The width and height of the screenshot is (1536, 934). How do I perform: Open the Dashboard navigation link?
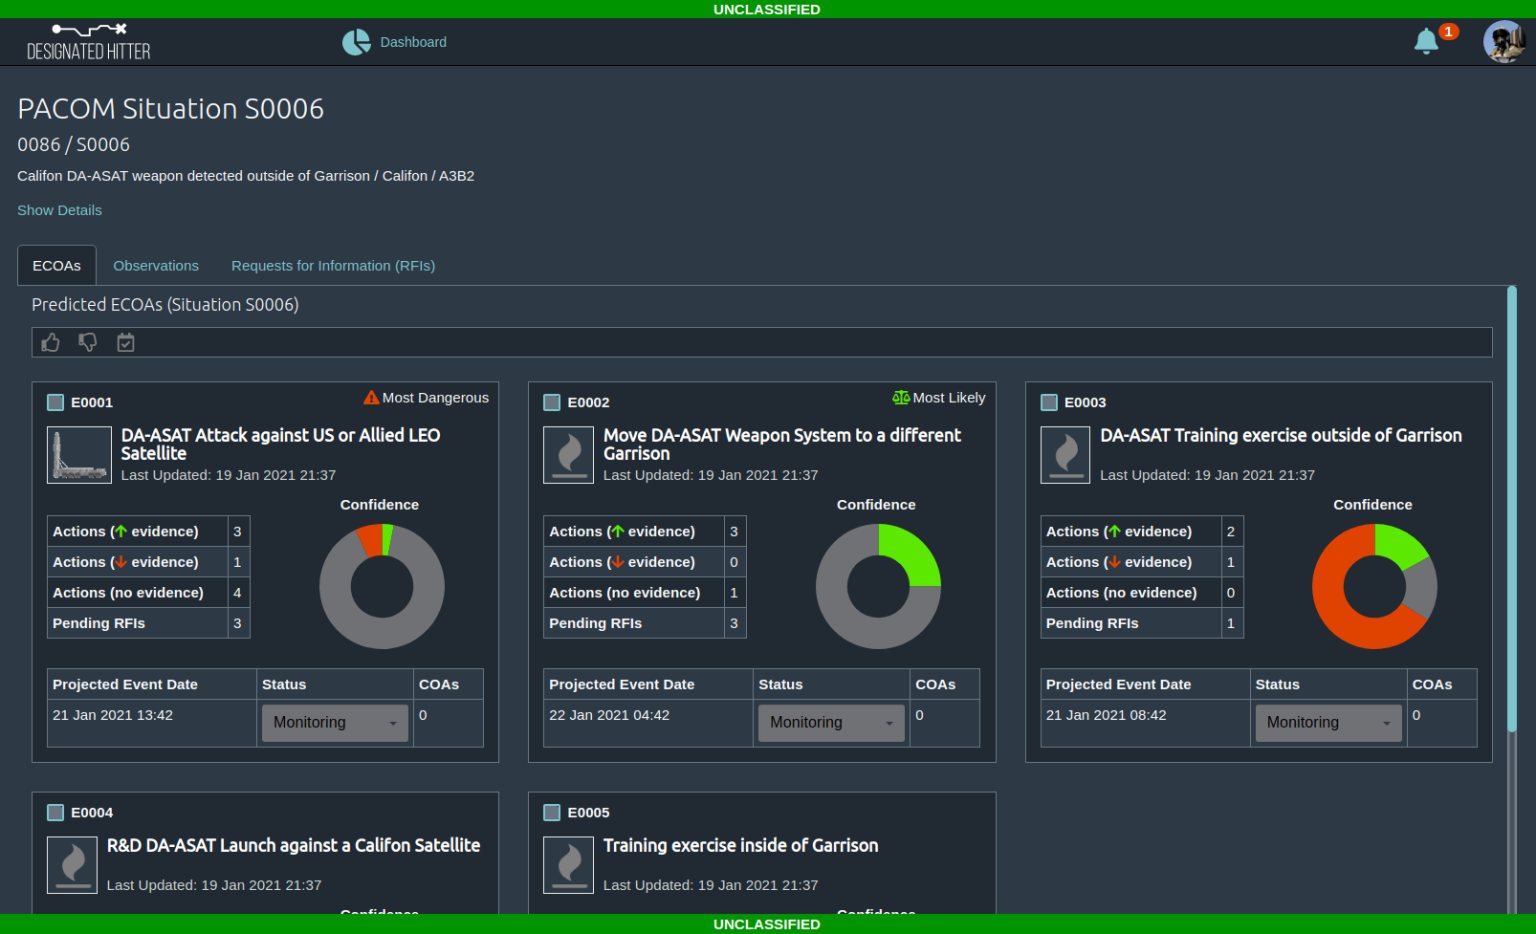(x=413, y=42)
